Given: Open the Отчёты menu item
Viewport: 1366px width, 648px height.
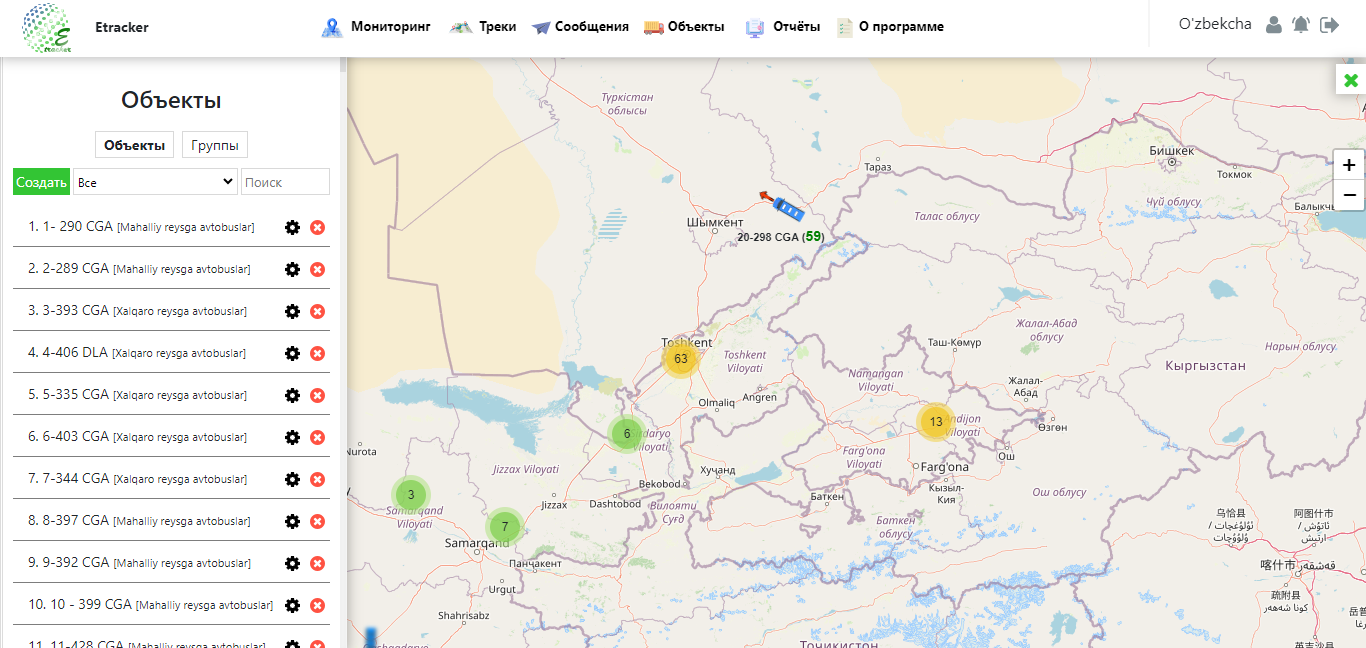Looking at the screenshot, I should click(783, 27).
